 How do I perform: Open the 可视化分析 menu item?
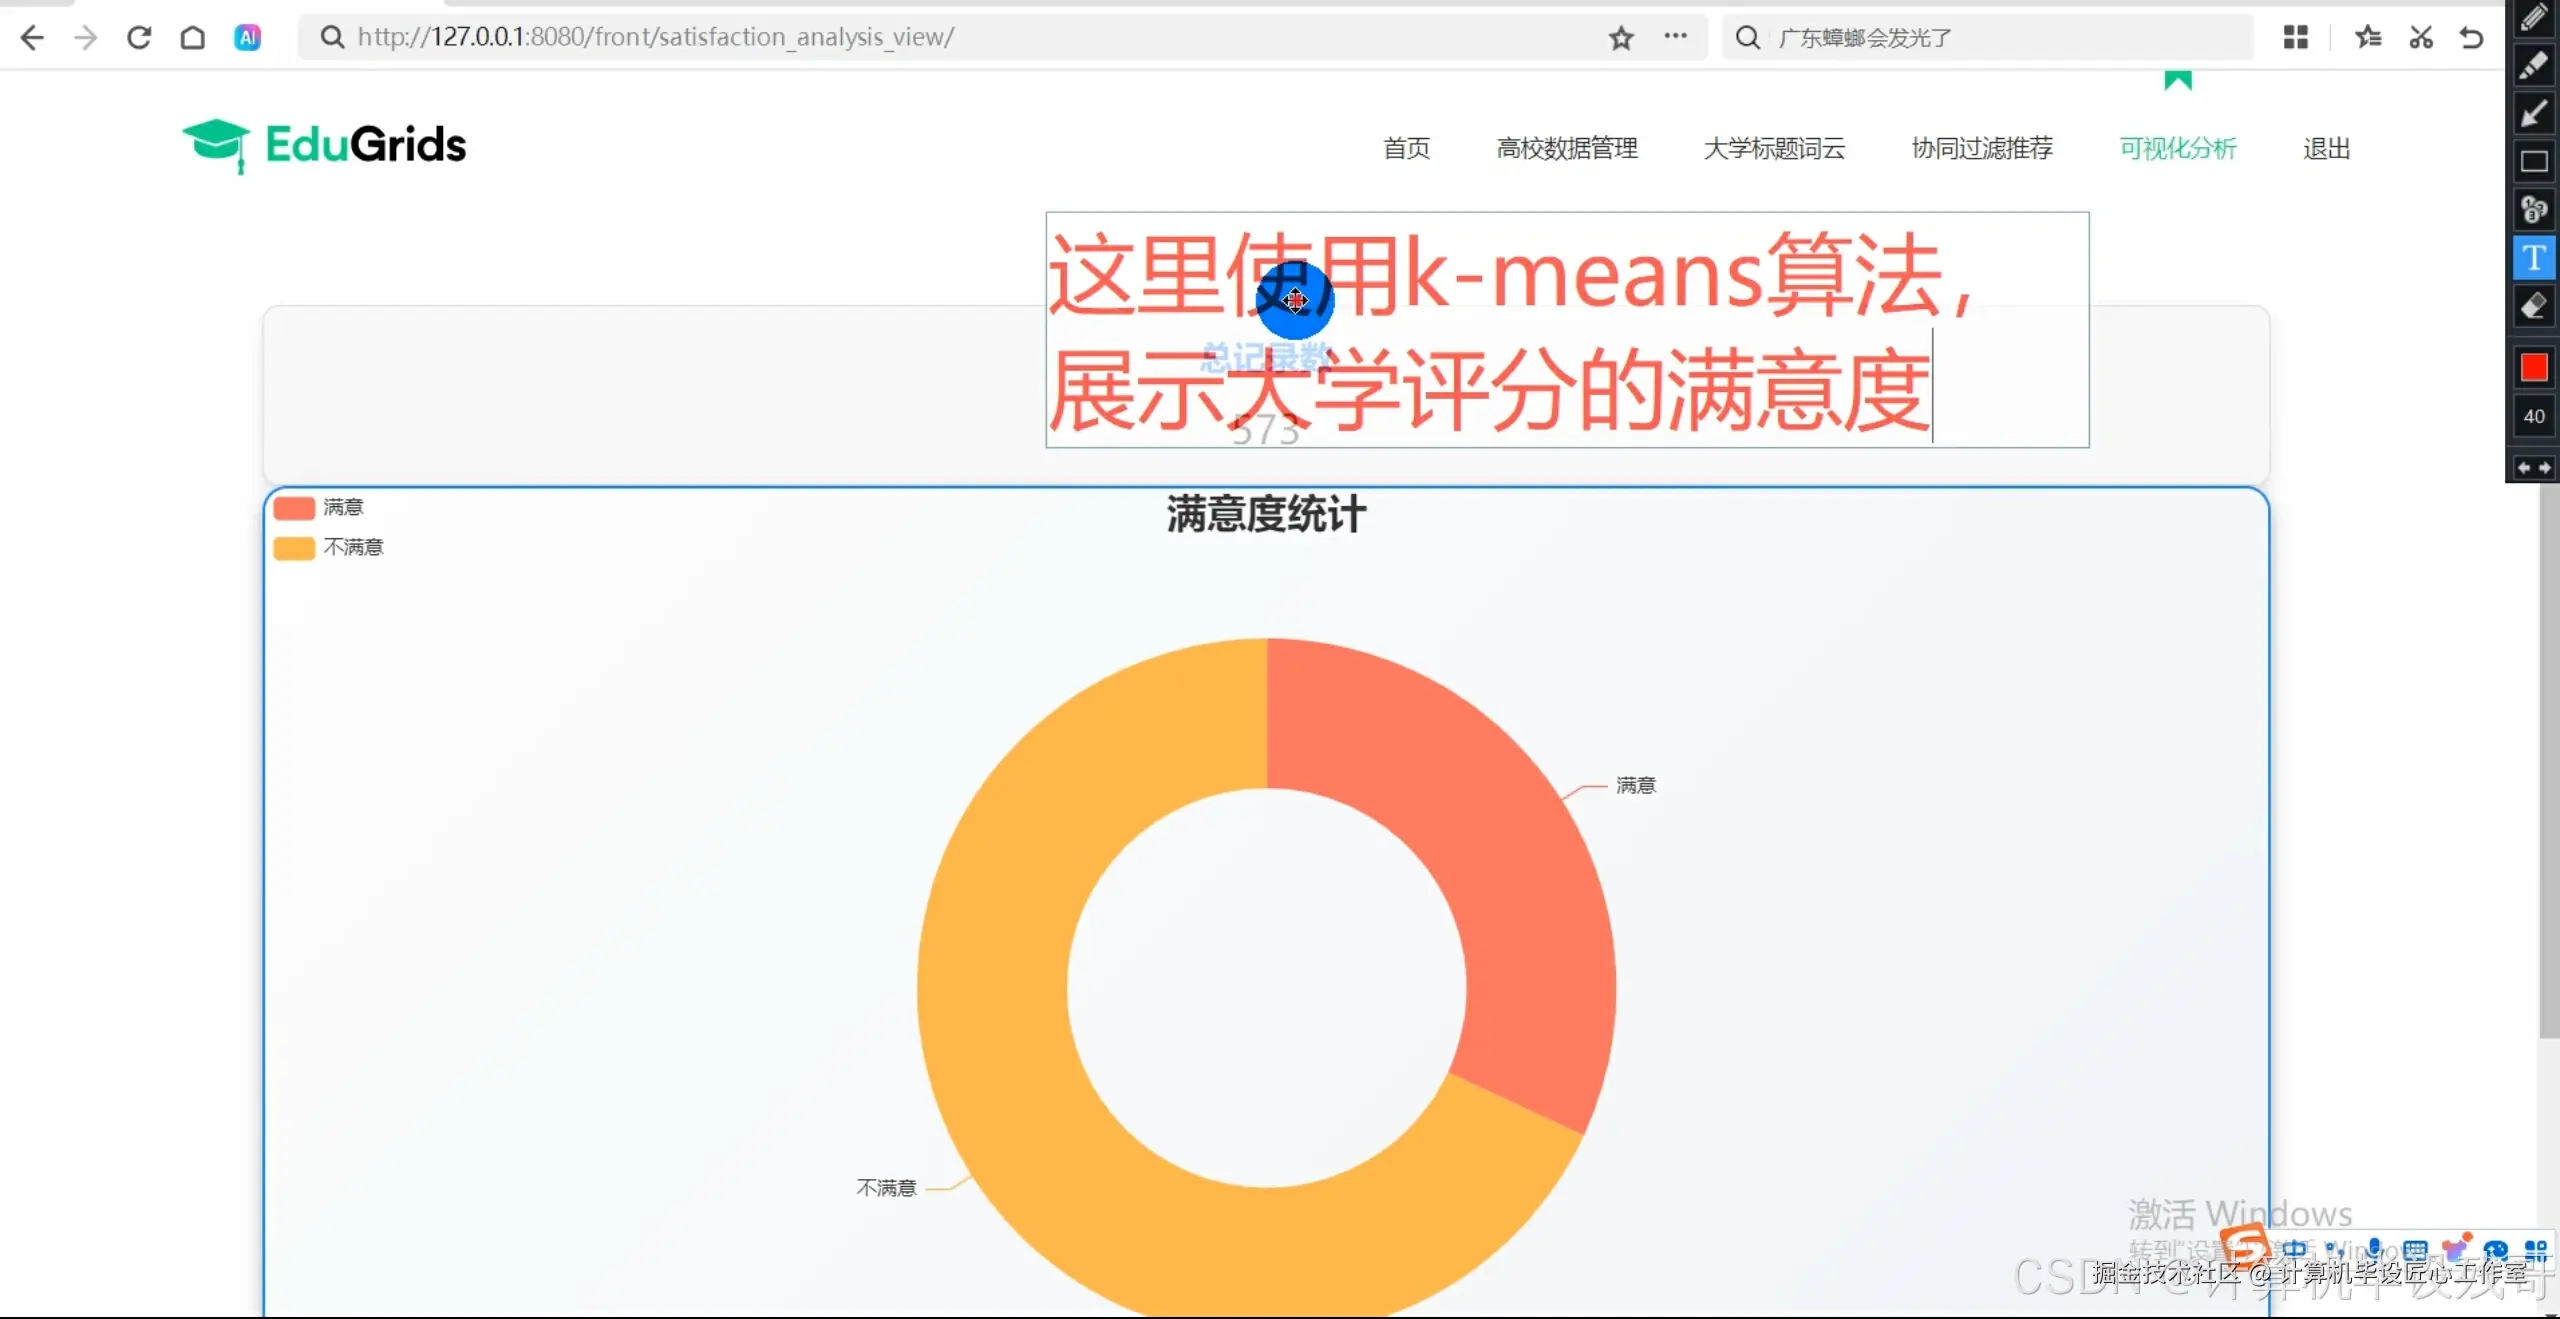(2178, 149)
